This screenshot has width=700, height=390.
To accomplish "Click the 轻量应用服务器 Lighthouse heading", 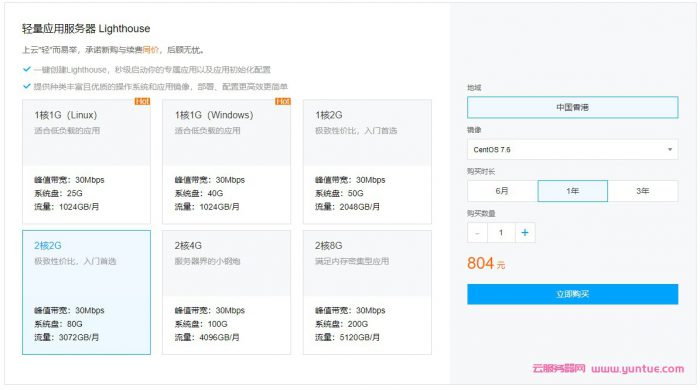I will (x=86, y=29).
